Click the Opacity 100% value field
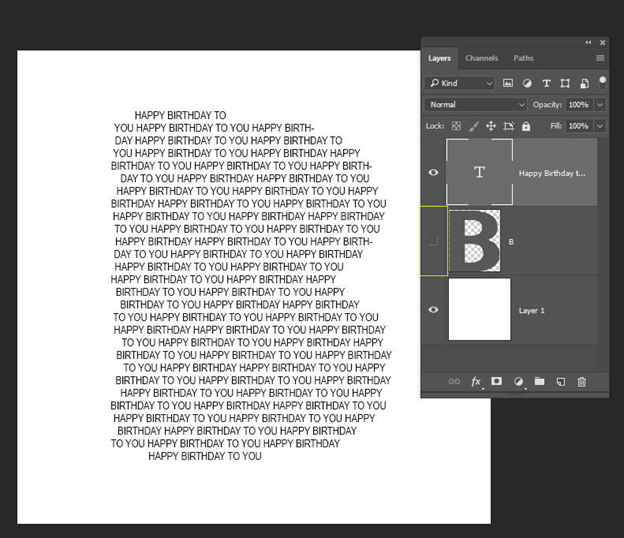This screenshot has width=624, height=538. tap(579, 105)
